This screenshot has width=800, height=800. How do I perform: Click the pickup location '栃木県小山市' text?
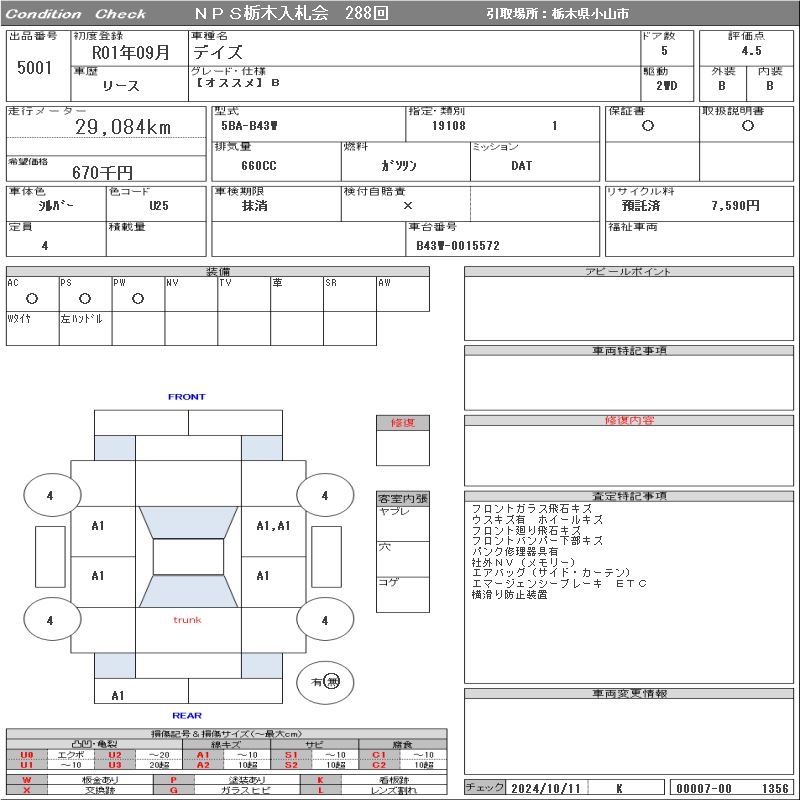[590, 14]
